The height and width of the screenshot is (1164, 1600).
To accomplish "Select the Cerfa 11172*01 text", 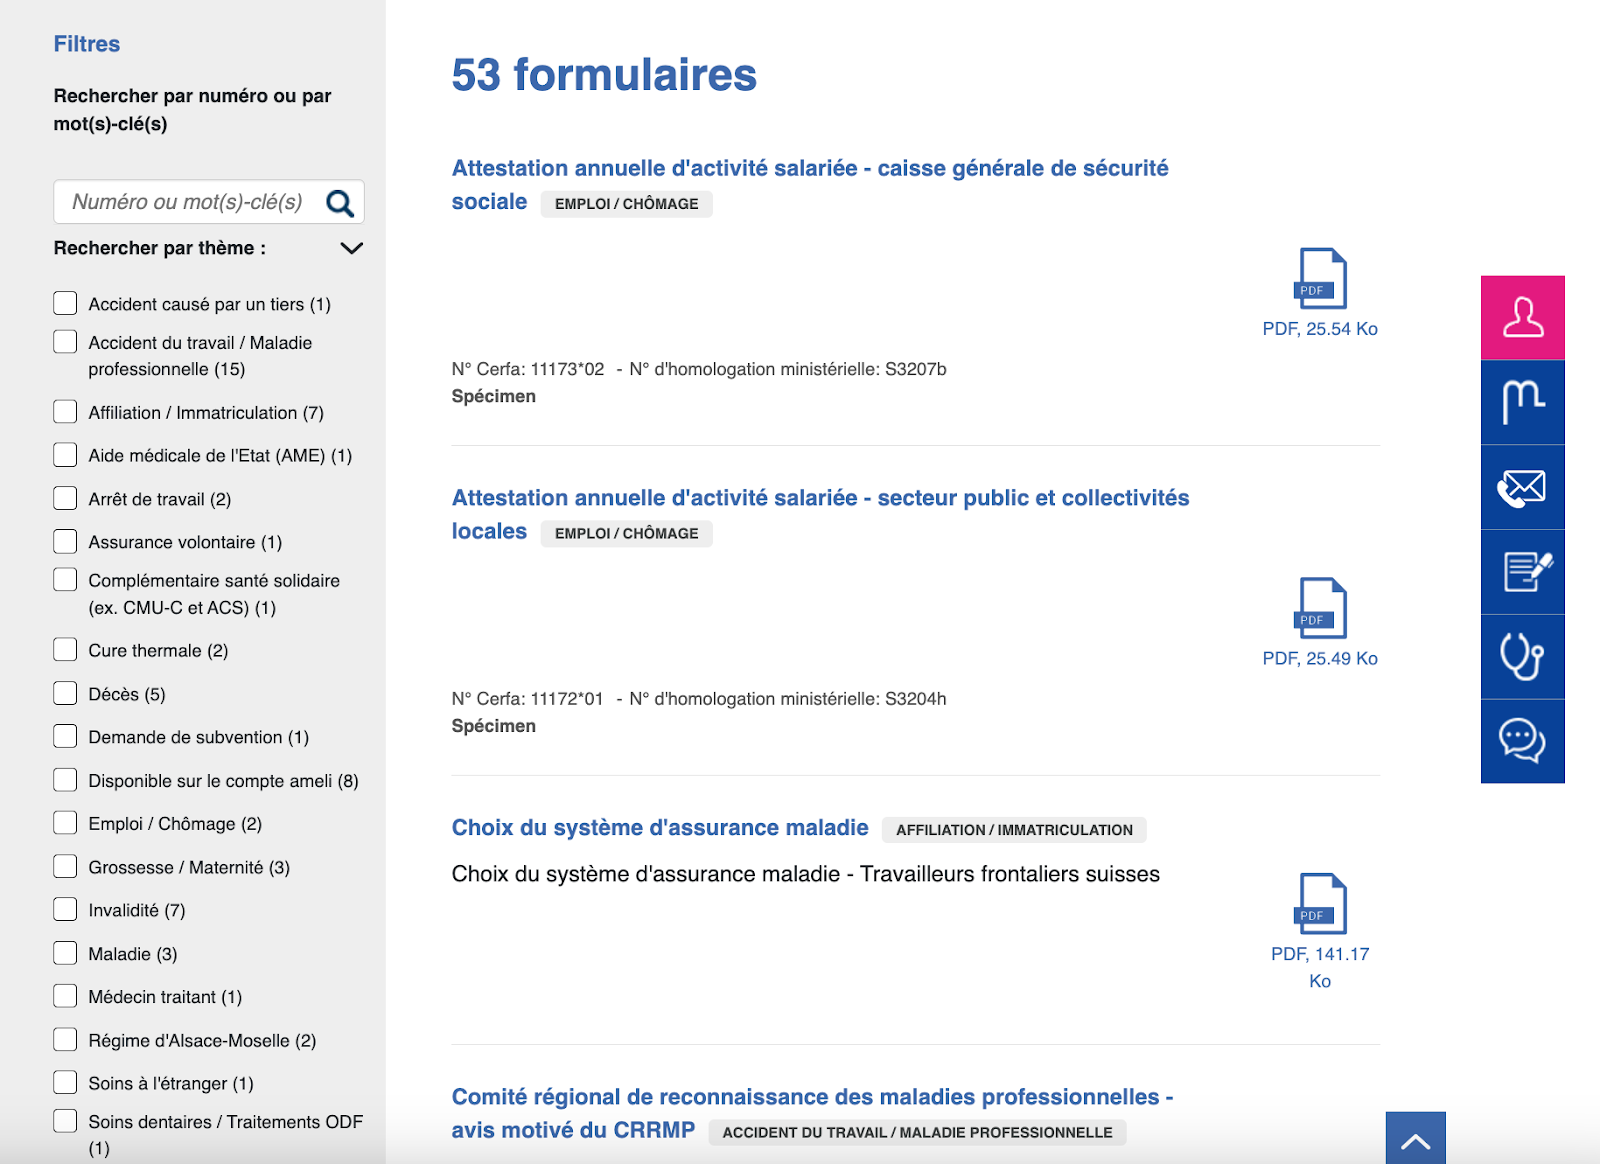I will 528,699.
